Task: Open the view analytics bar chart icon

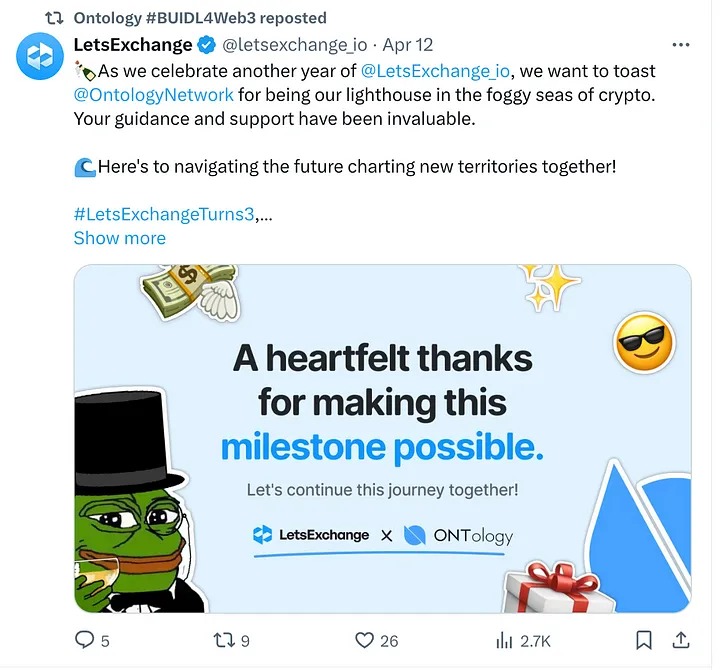Action: pyautogui.click(x=505, y=640)
